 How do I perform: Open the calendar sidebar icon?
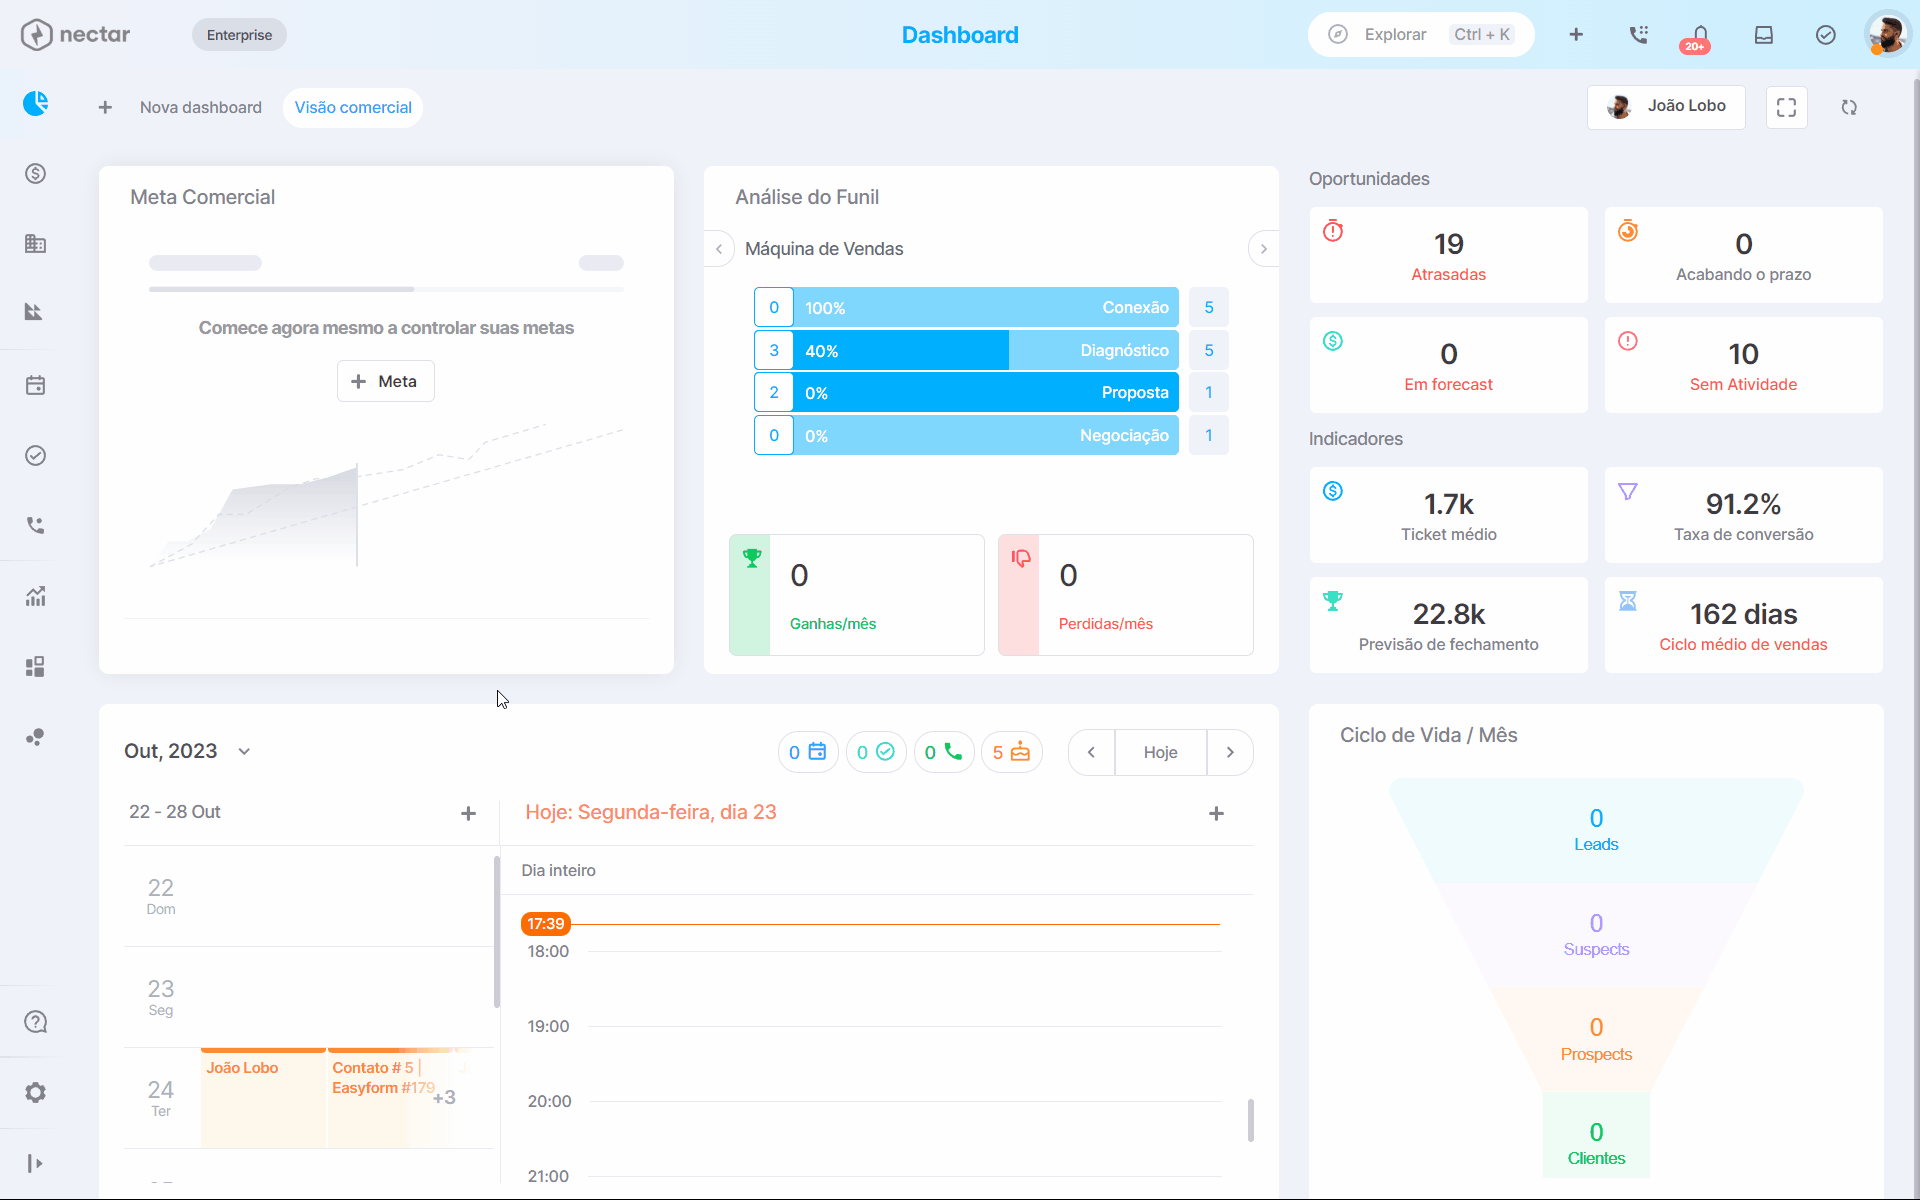(36, 385)
